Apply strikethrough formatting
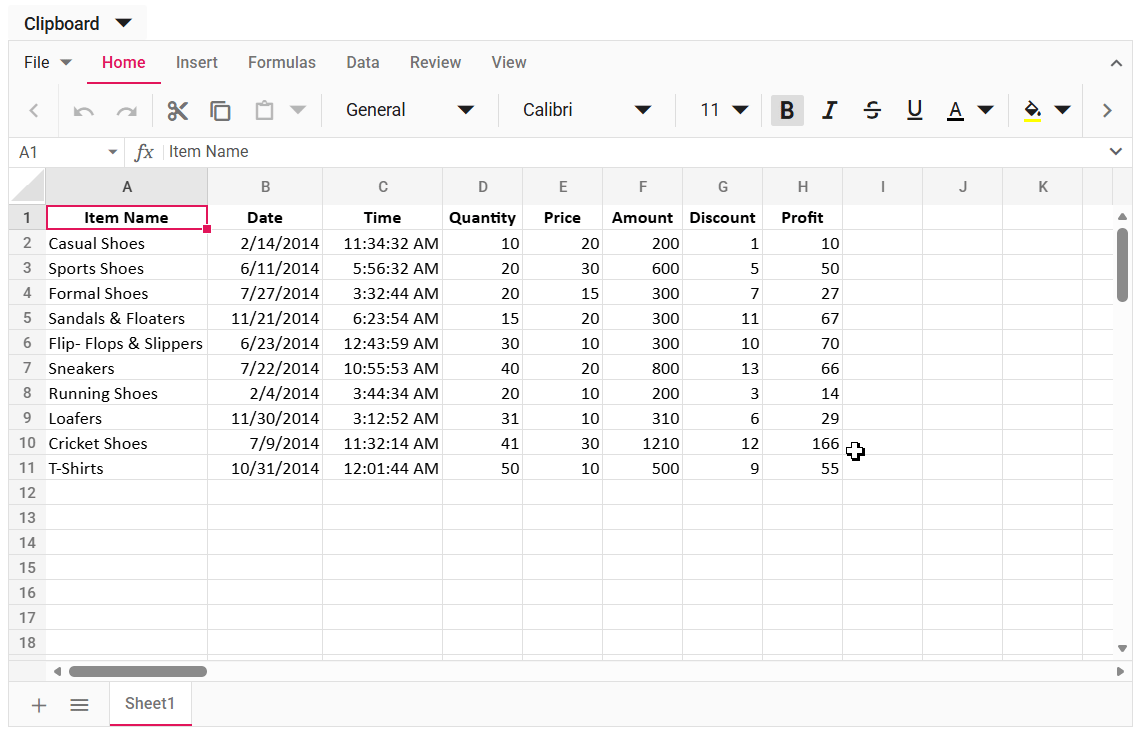 tap(872, 110)
